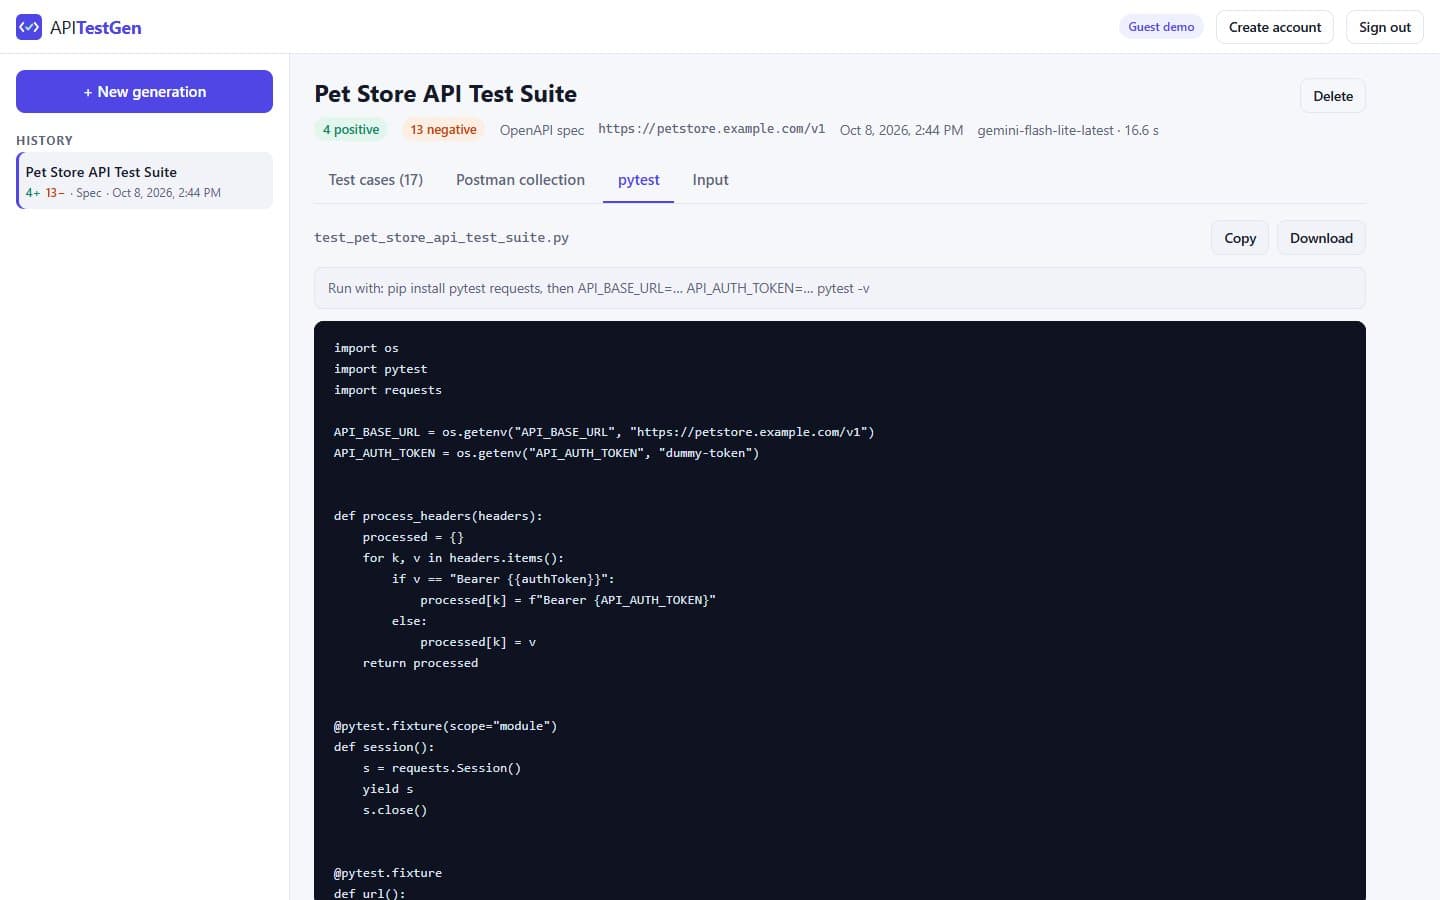Click the Oct 8, 2026, 2:44 PM timestamp in header
The image size is (1440, 900).
[x=901, y=130]
